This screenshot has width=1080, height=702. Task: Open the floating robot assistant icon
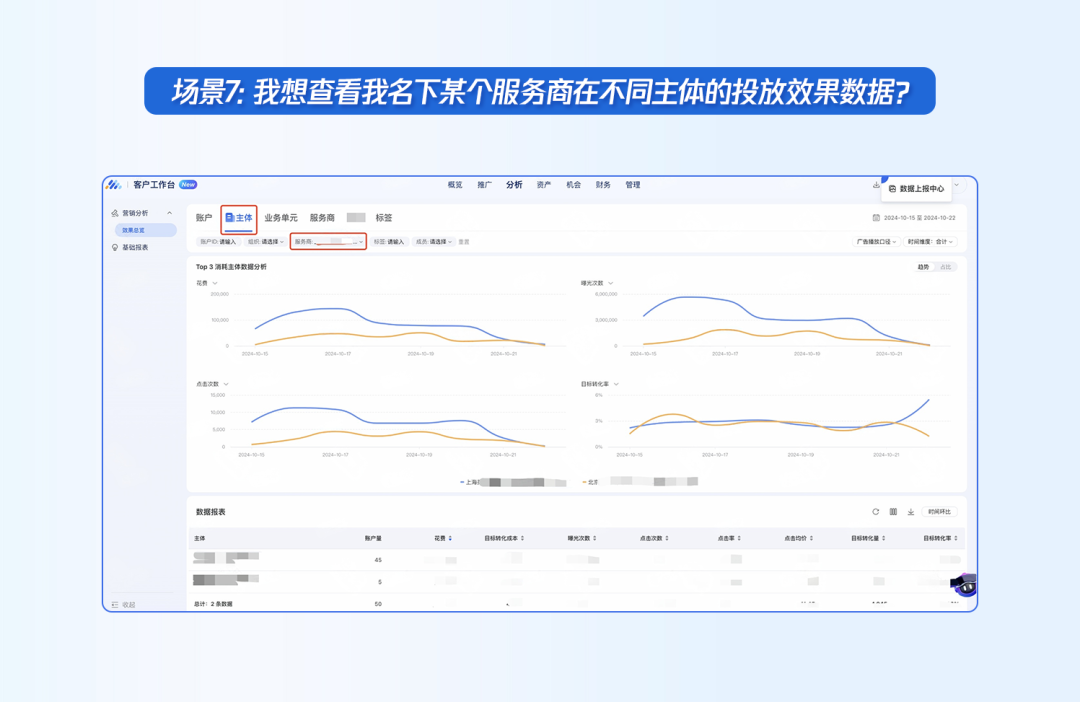point(964,585)
